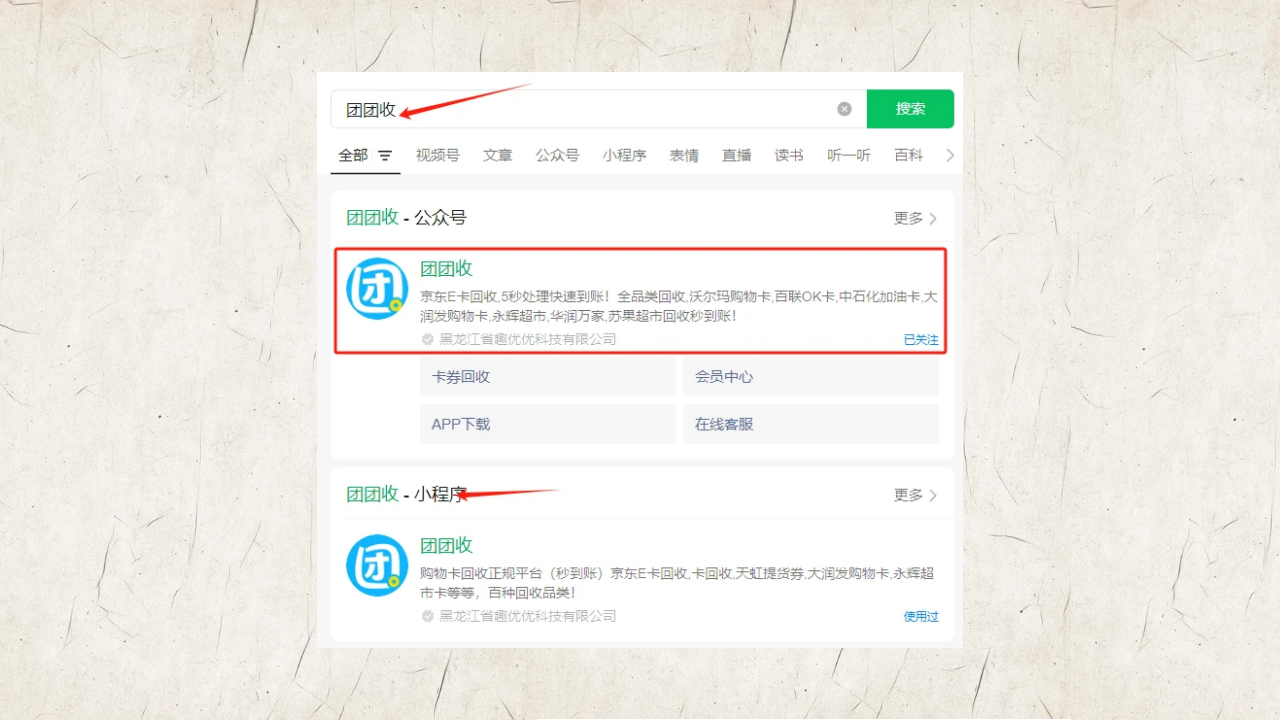Image resolution: width=1280 pixels, height=720 pixels.
Task: Open the filter icon beside 全部
Action: (x=385, y=156)
